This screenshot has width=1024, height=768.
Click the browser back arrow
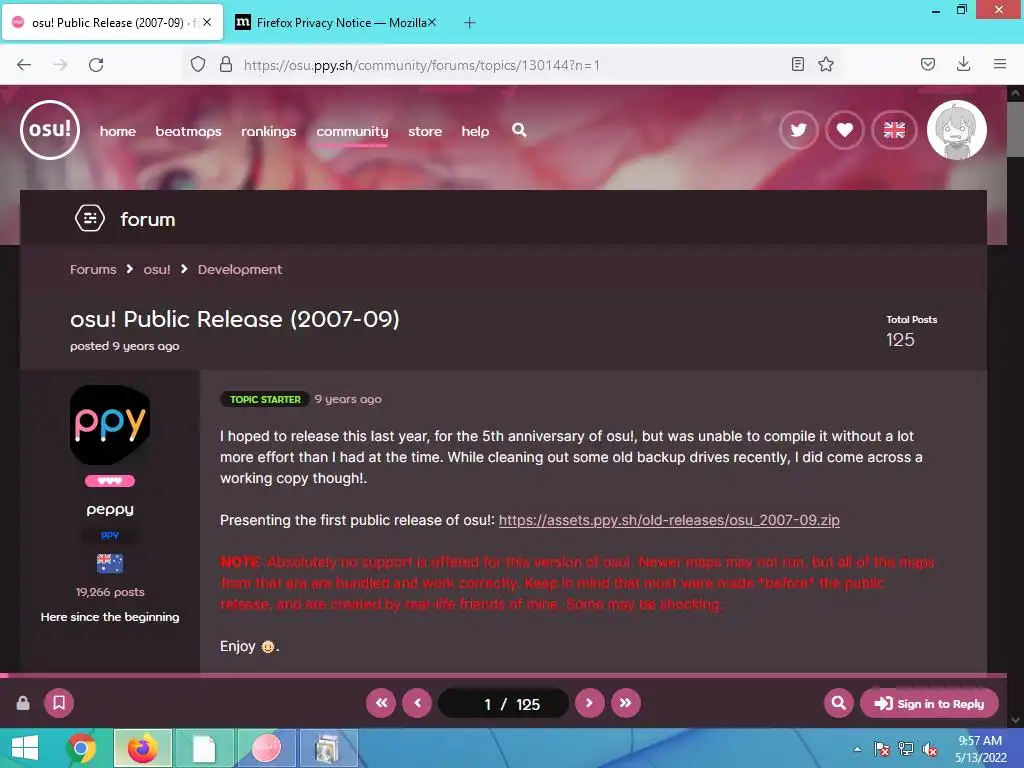coord(24,64)
